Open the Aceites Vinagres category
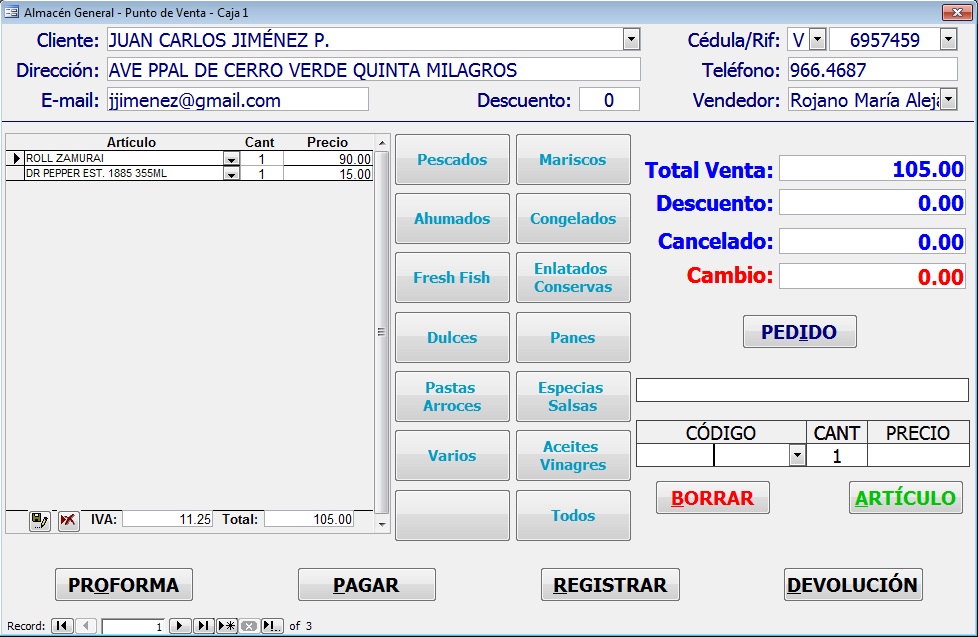 click(x=573, y=455)
